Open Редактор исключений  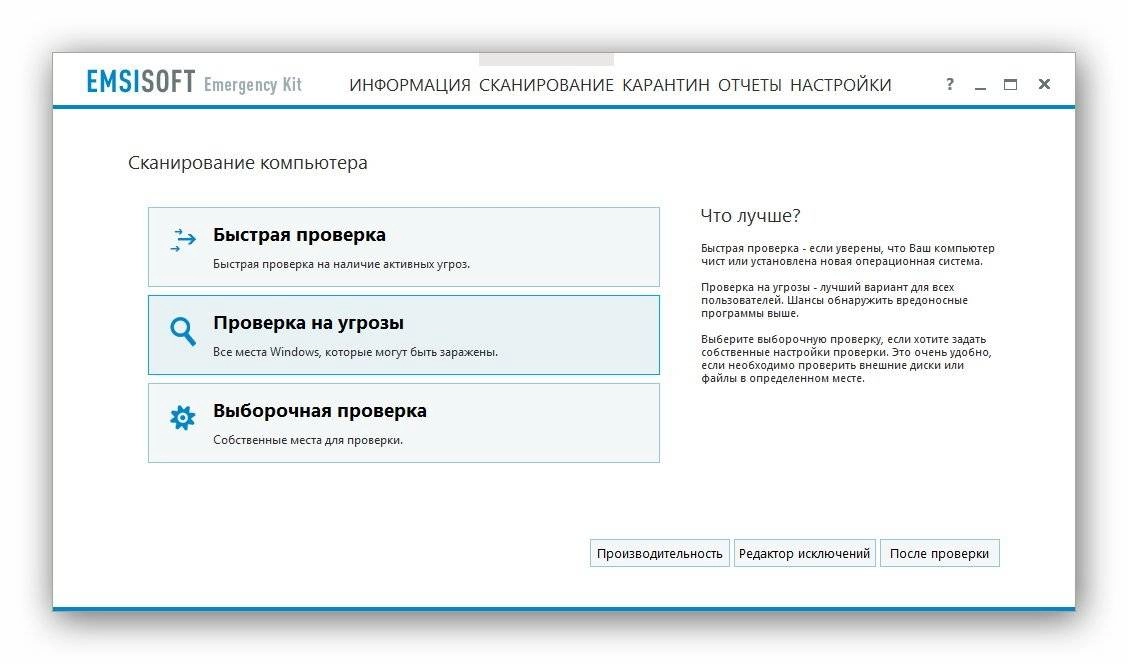804,553
